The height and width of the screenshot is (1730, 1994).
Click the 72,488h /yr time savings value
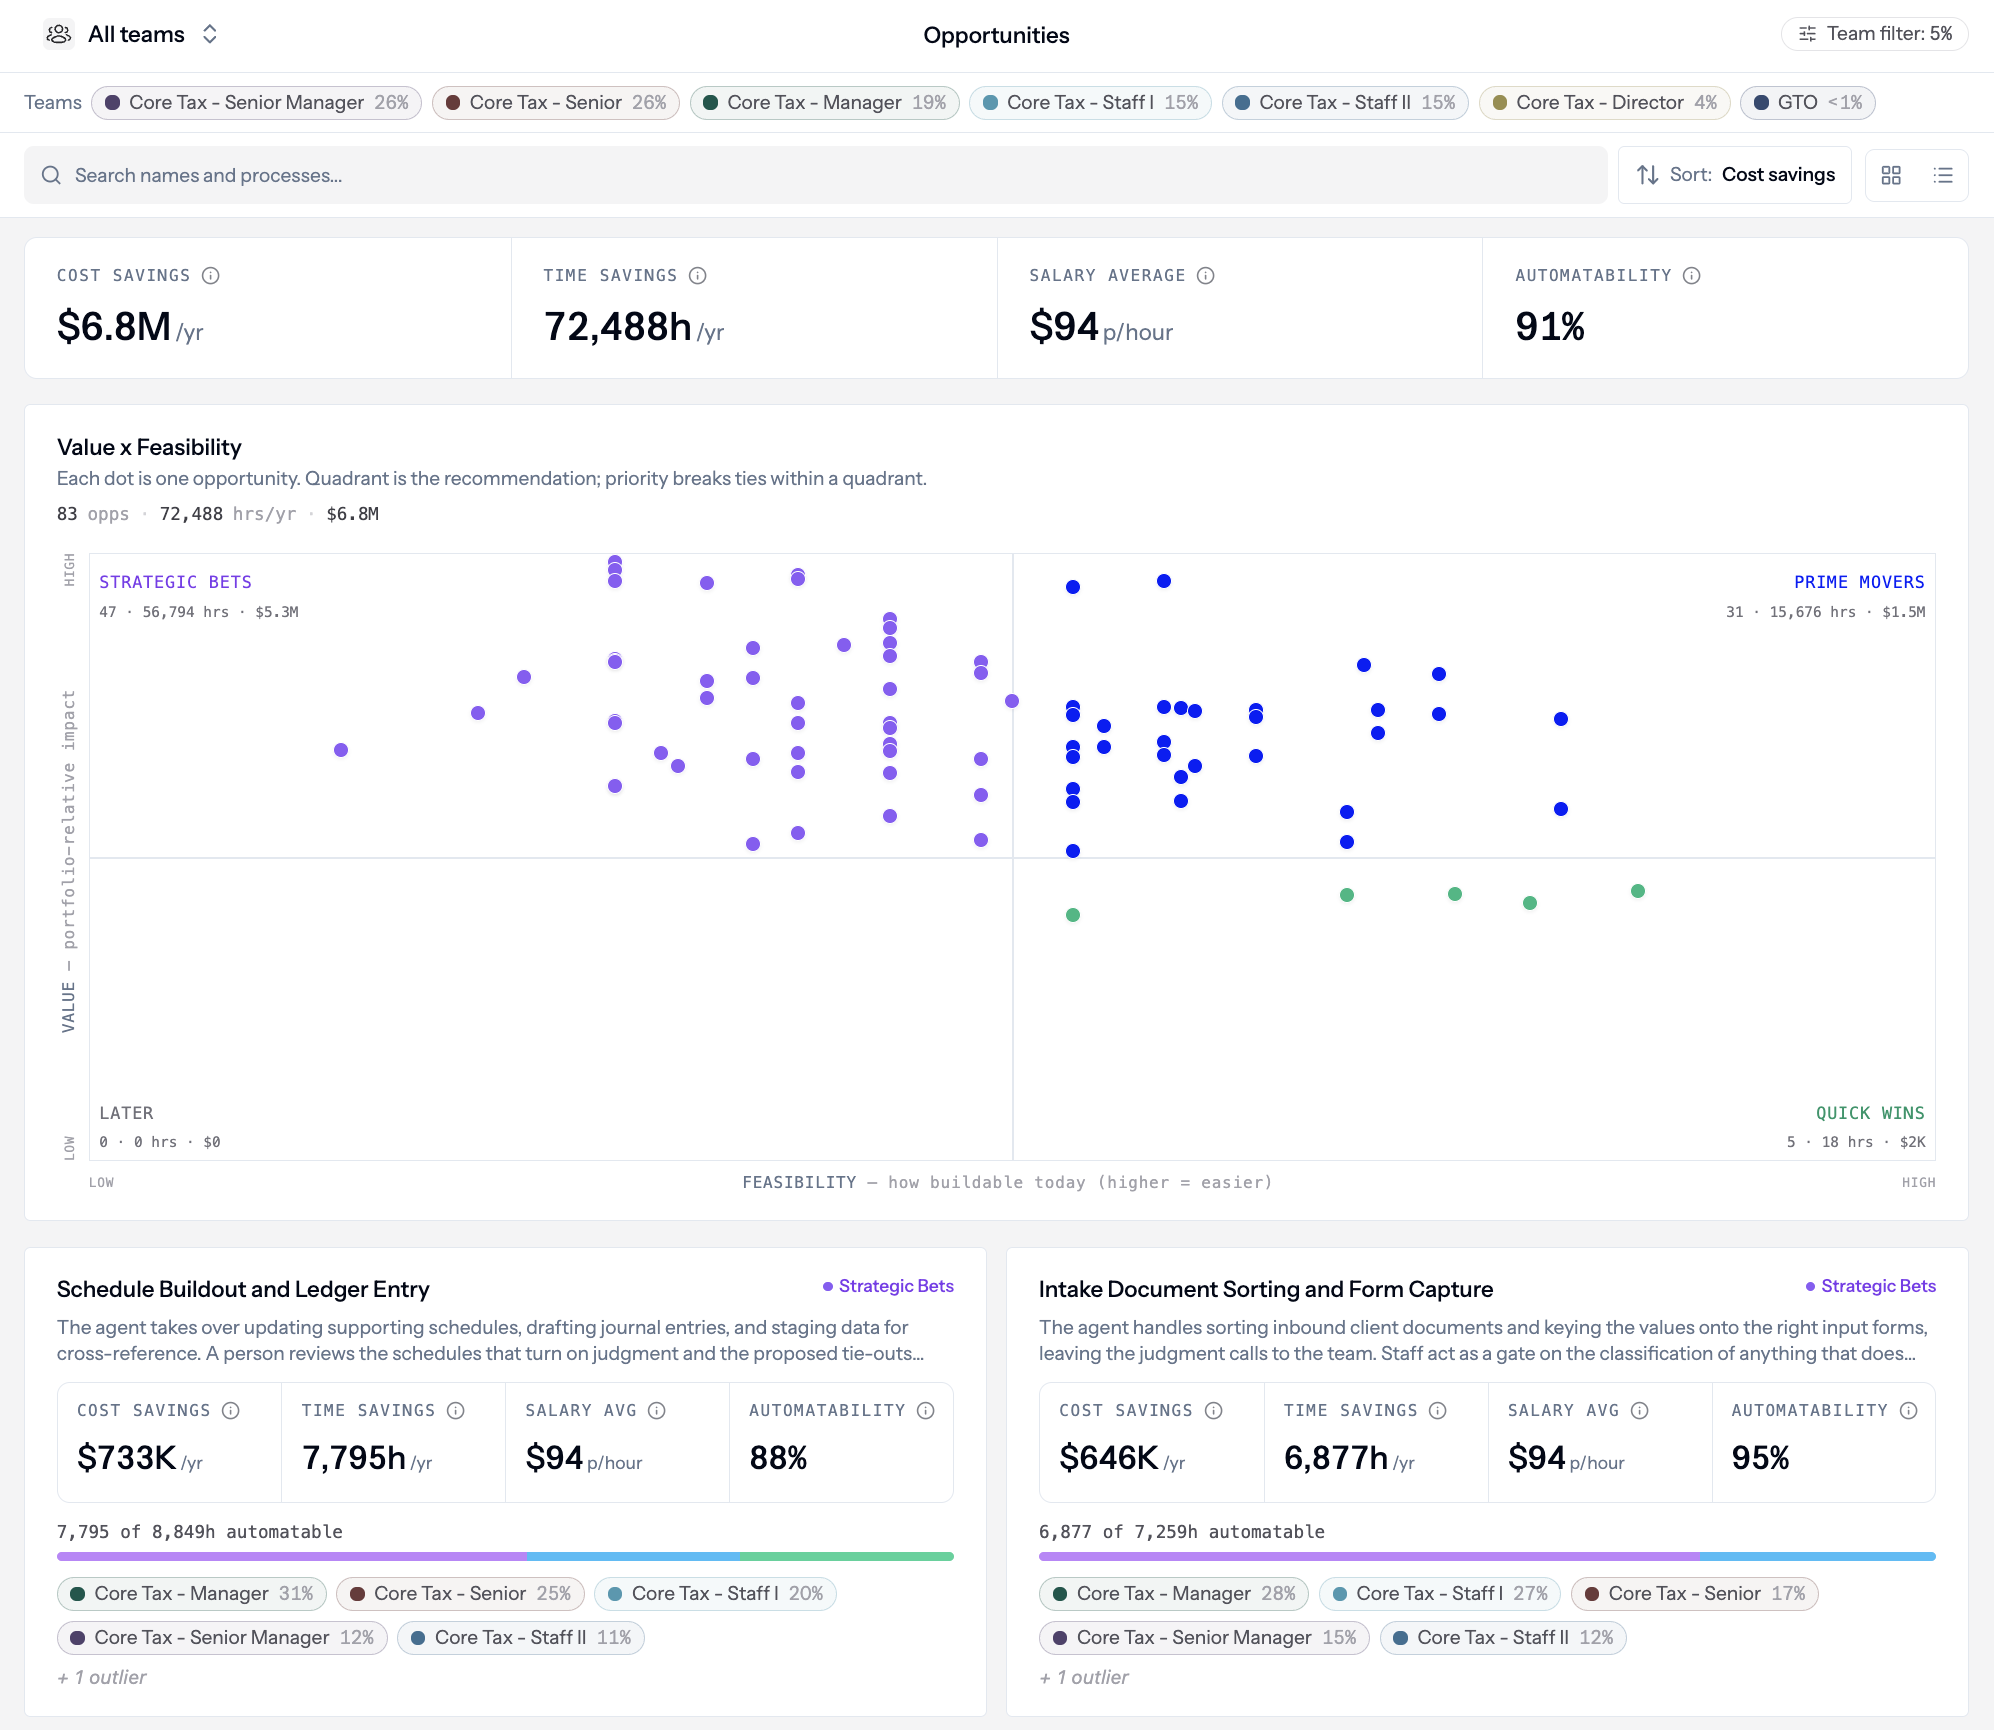(x=634, y=327)
